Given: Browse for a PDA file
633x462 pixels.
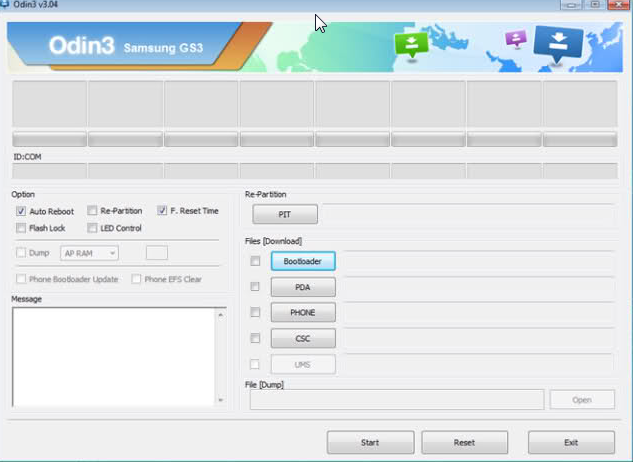Looking at the screenshot, I should 303,287.
